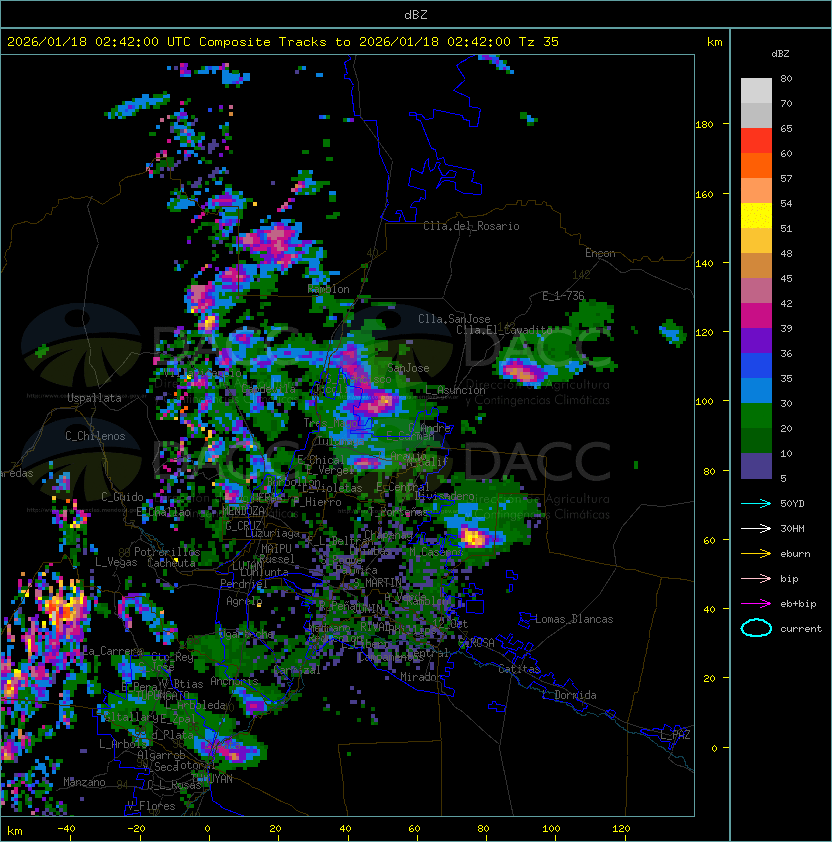
Task: Click the magenta eb+bip arrow in legend
Action: coord(756,604)
